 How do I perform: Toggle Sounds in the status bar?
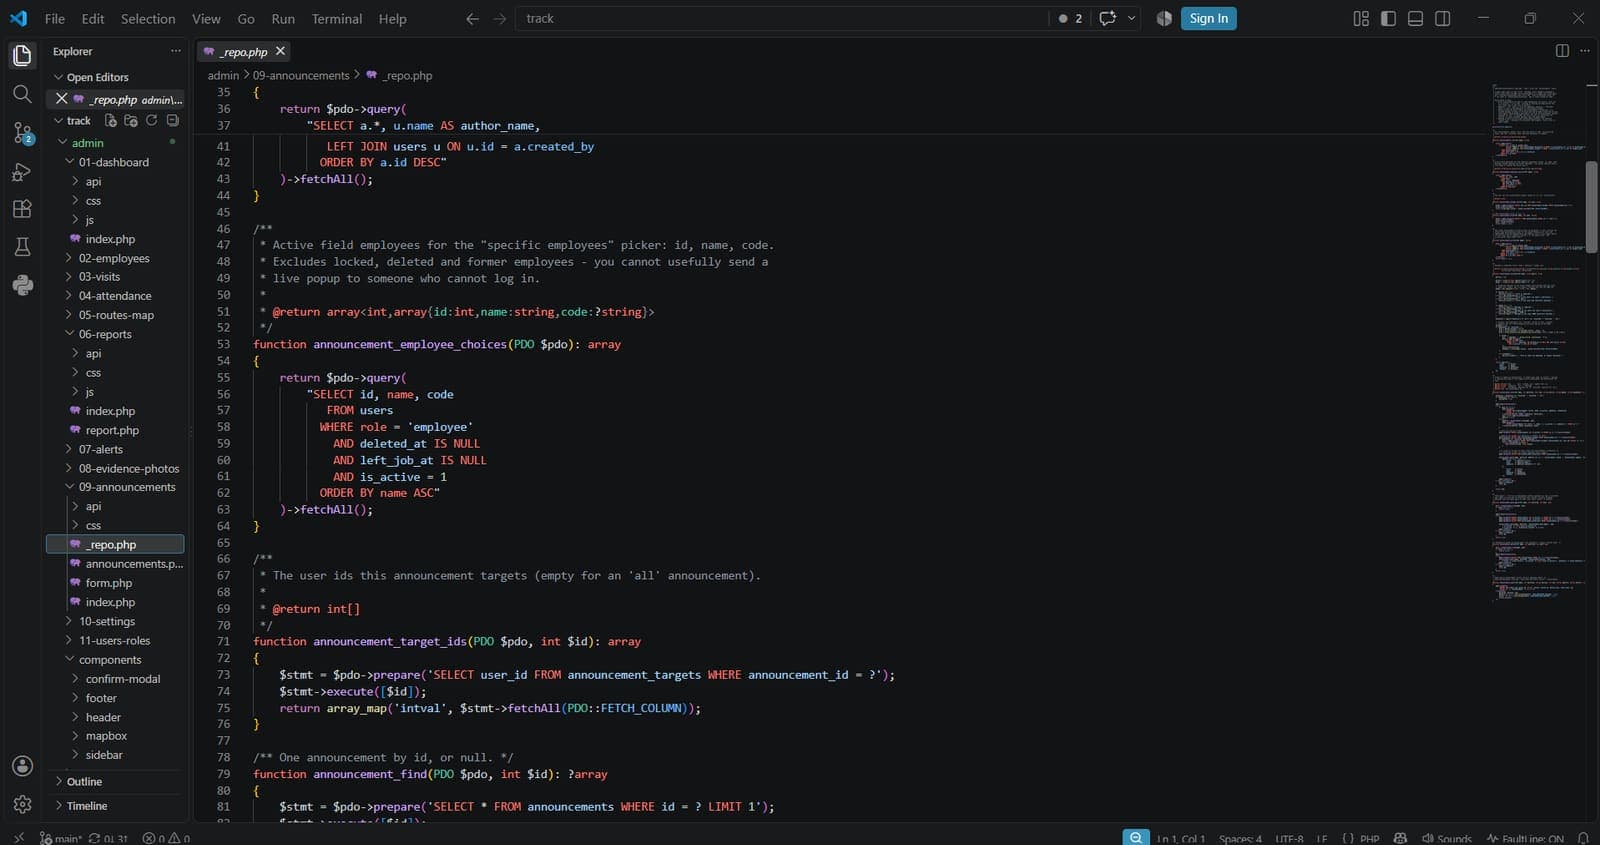click(1446, 838)
